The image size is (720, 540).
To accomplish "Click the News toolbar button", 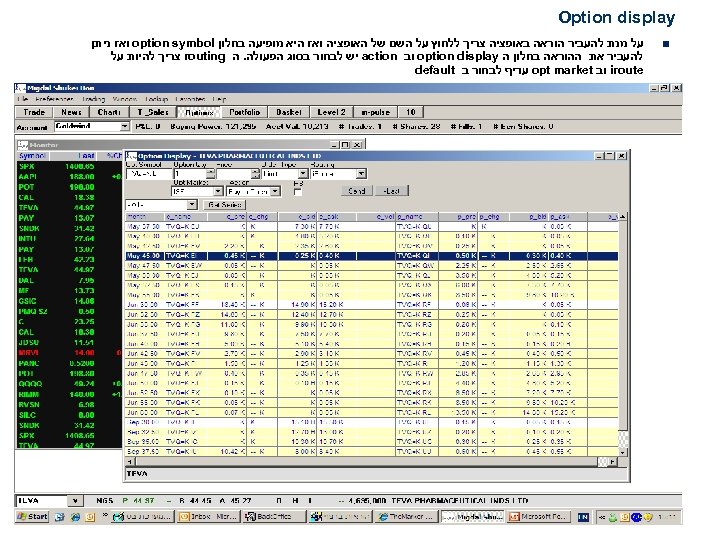I will click(71, 112).
